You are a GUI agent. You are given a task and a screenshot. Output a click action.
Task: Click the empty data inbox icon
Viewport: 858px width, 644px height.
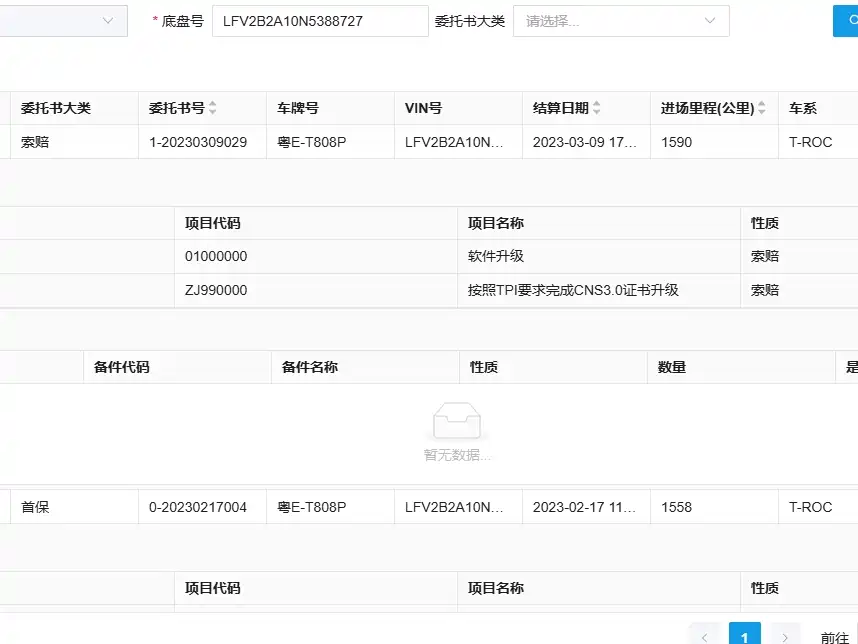[457, 421]
